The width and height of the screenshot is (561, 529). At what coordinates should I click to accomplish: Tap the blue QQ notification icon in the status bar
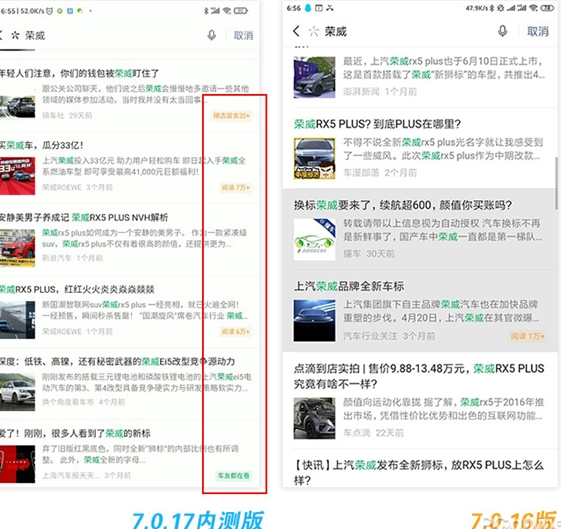point(308,8)
